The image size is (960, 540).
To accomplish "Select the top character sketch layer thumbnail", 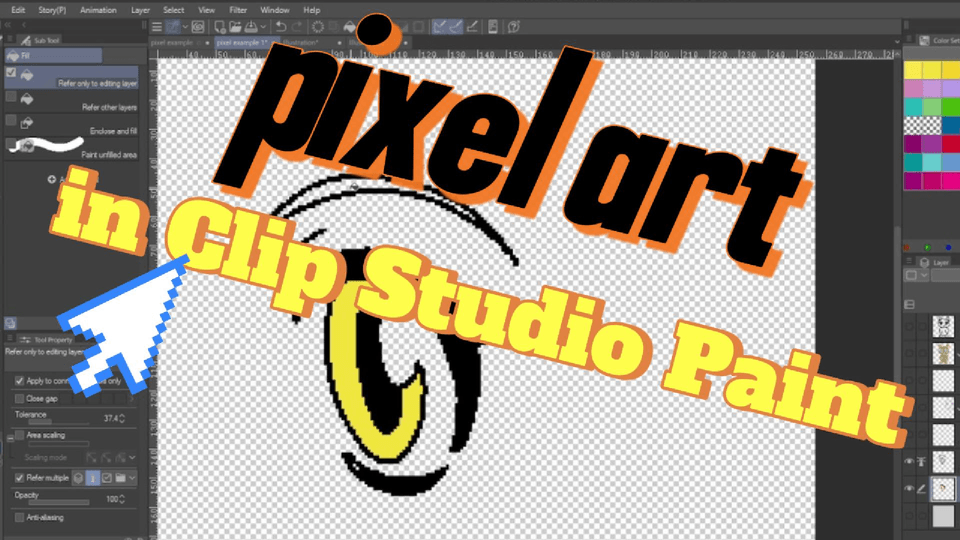I will [x=943, y=326].
